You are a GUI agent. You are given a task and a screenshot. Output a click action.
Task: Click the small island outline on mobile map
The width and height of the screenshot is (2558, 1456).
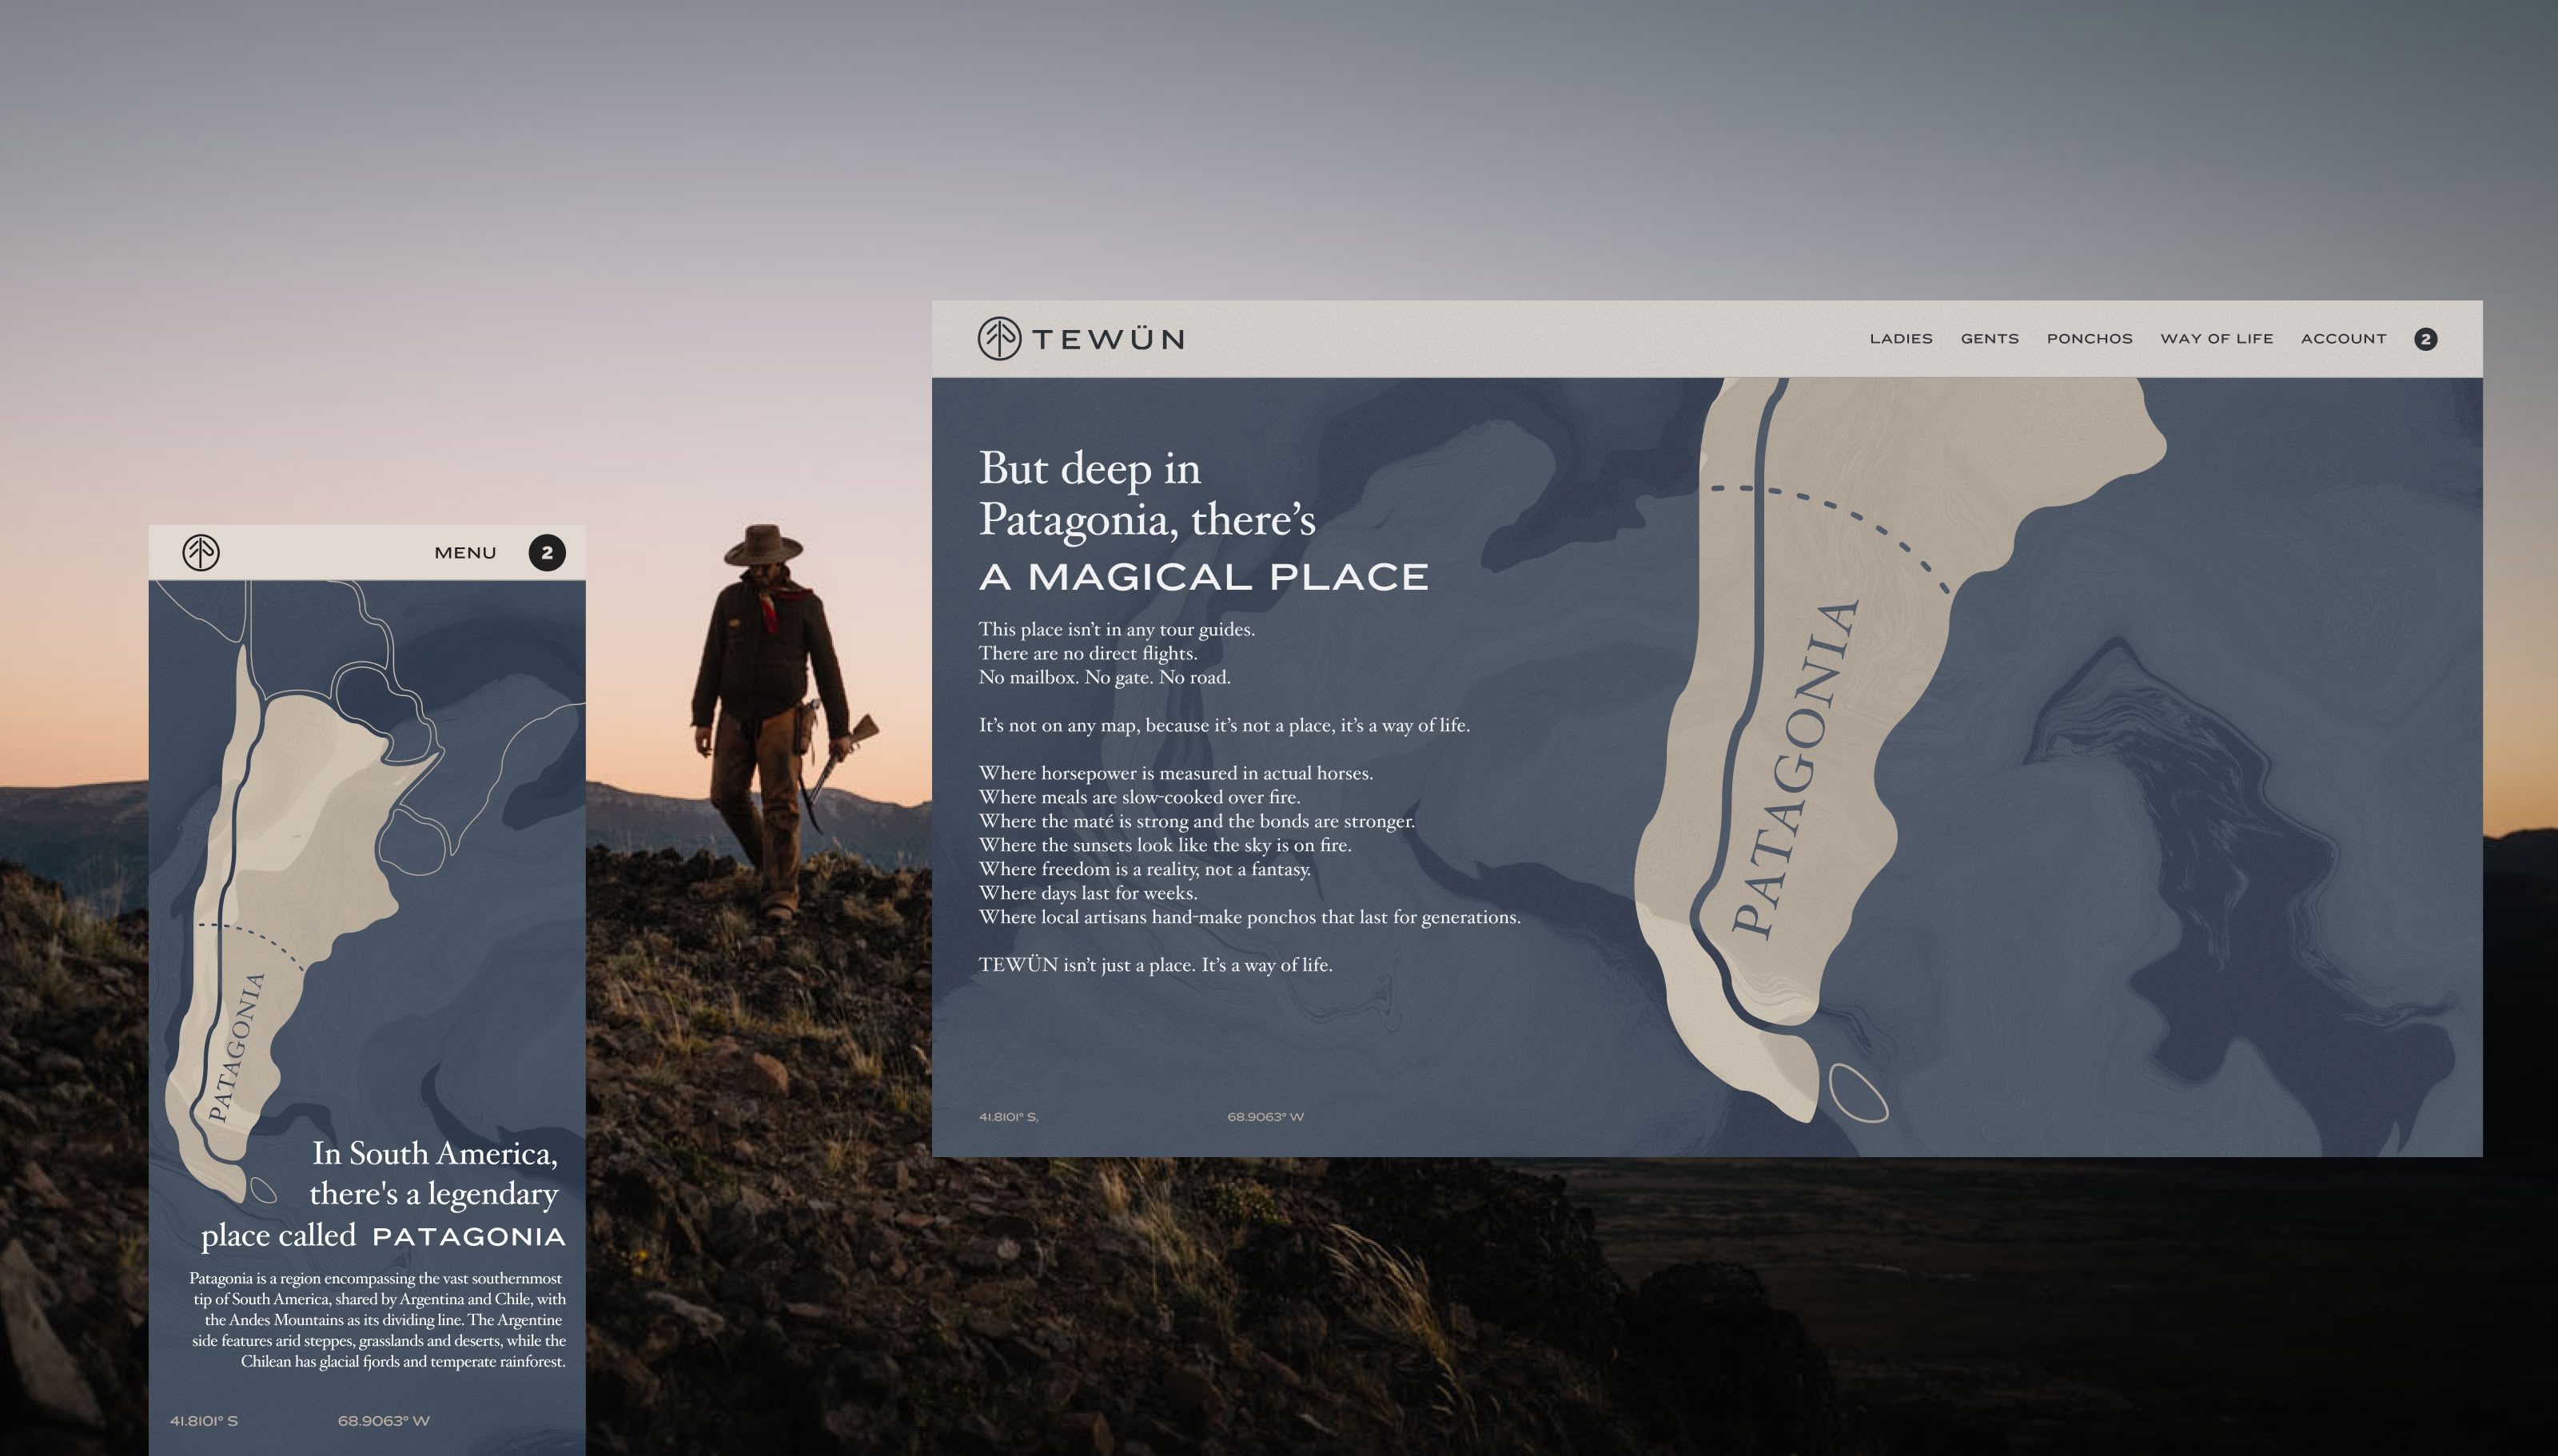tap(263, 1190)
